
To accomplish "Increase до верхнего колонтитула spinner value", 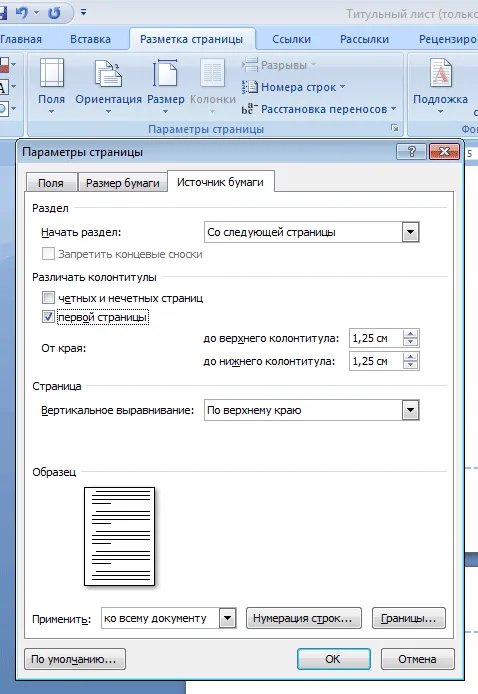I will pyautogui.click(x=411, y=334).
